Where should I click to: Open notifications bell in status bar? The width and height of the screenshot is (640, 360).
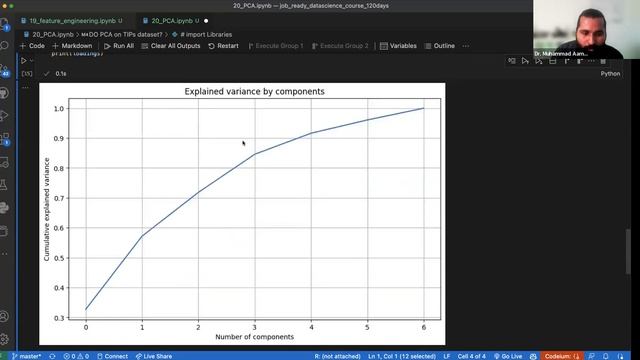606,356
